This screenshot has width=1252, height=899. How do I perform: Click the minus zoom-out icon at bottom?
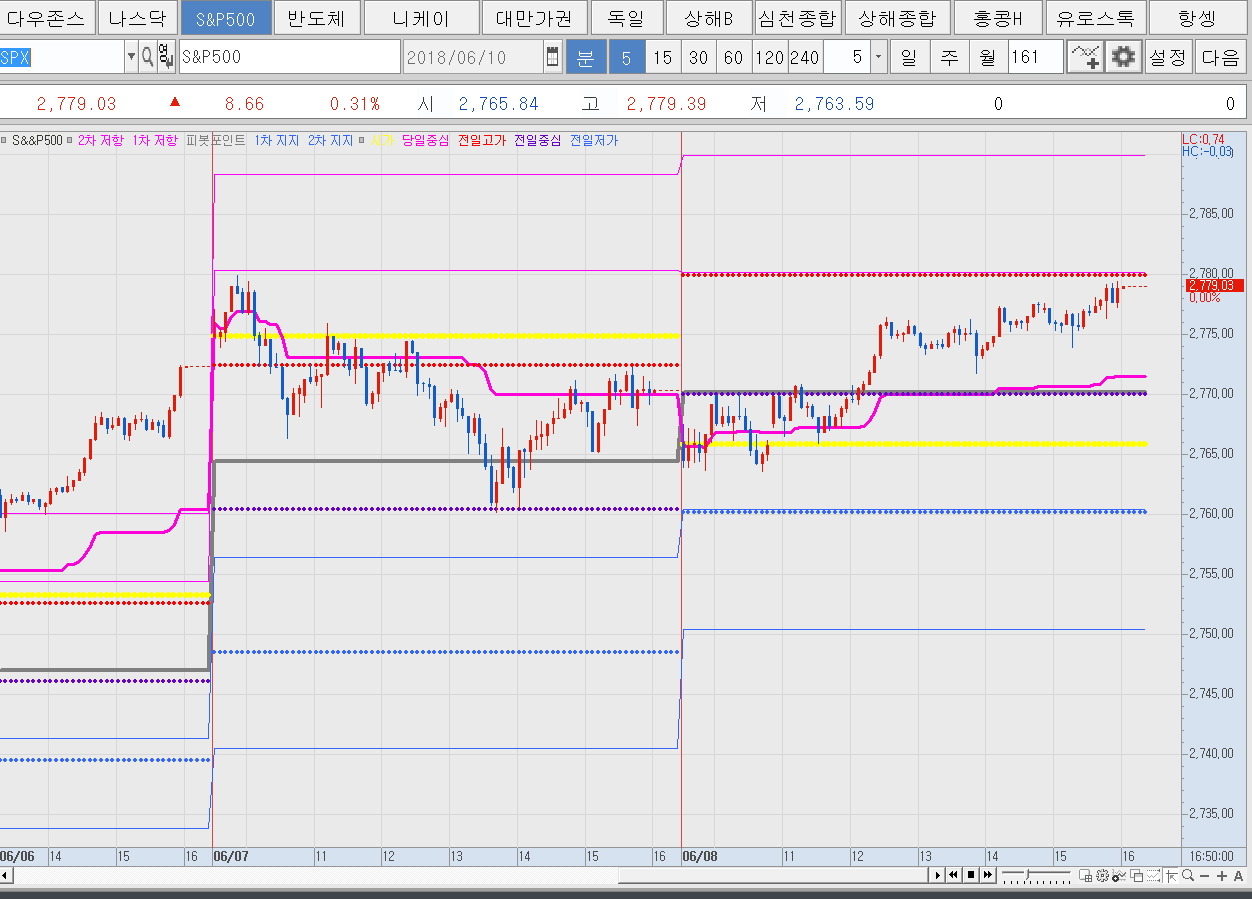click(x=1204, y=875)
